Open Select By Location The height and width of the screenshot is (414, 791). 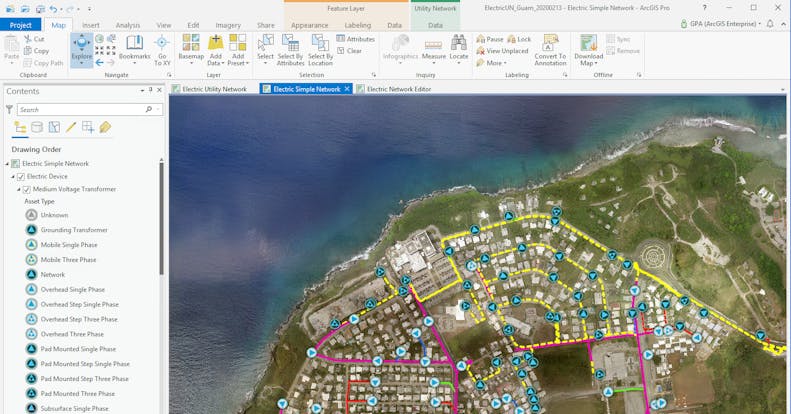pos(320,49)
